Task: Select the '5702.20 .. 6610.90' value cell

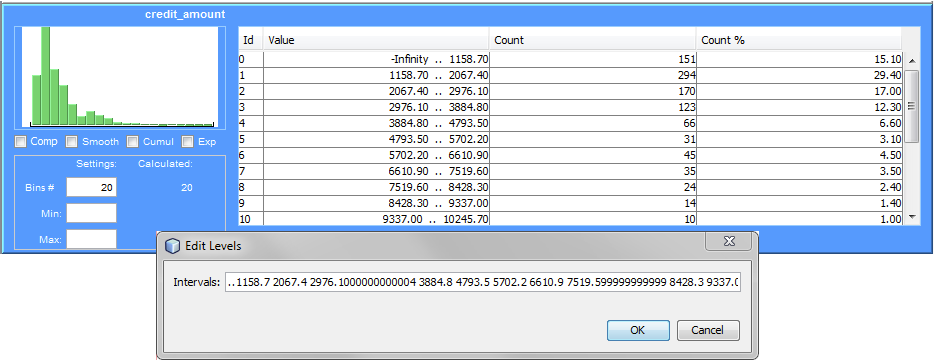Action: [376, 155]
